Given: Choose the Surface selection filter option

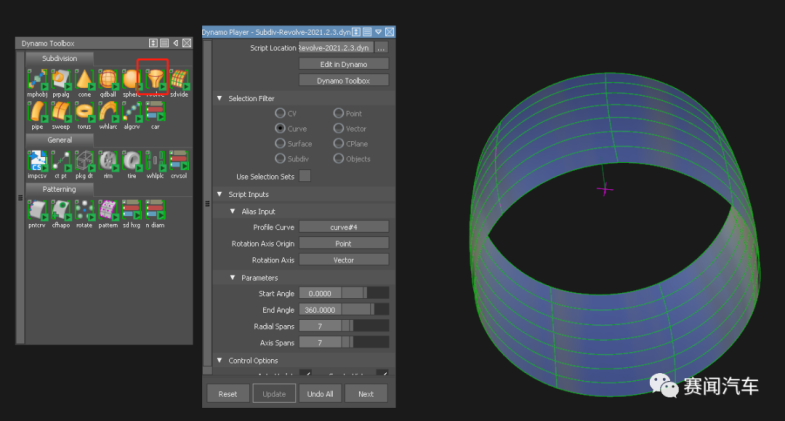Looking at the screenshot, I should [x=279, y=143].
